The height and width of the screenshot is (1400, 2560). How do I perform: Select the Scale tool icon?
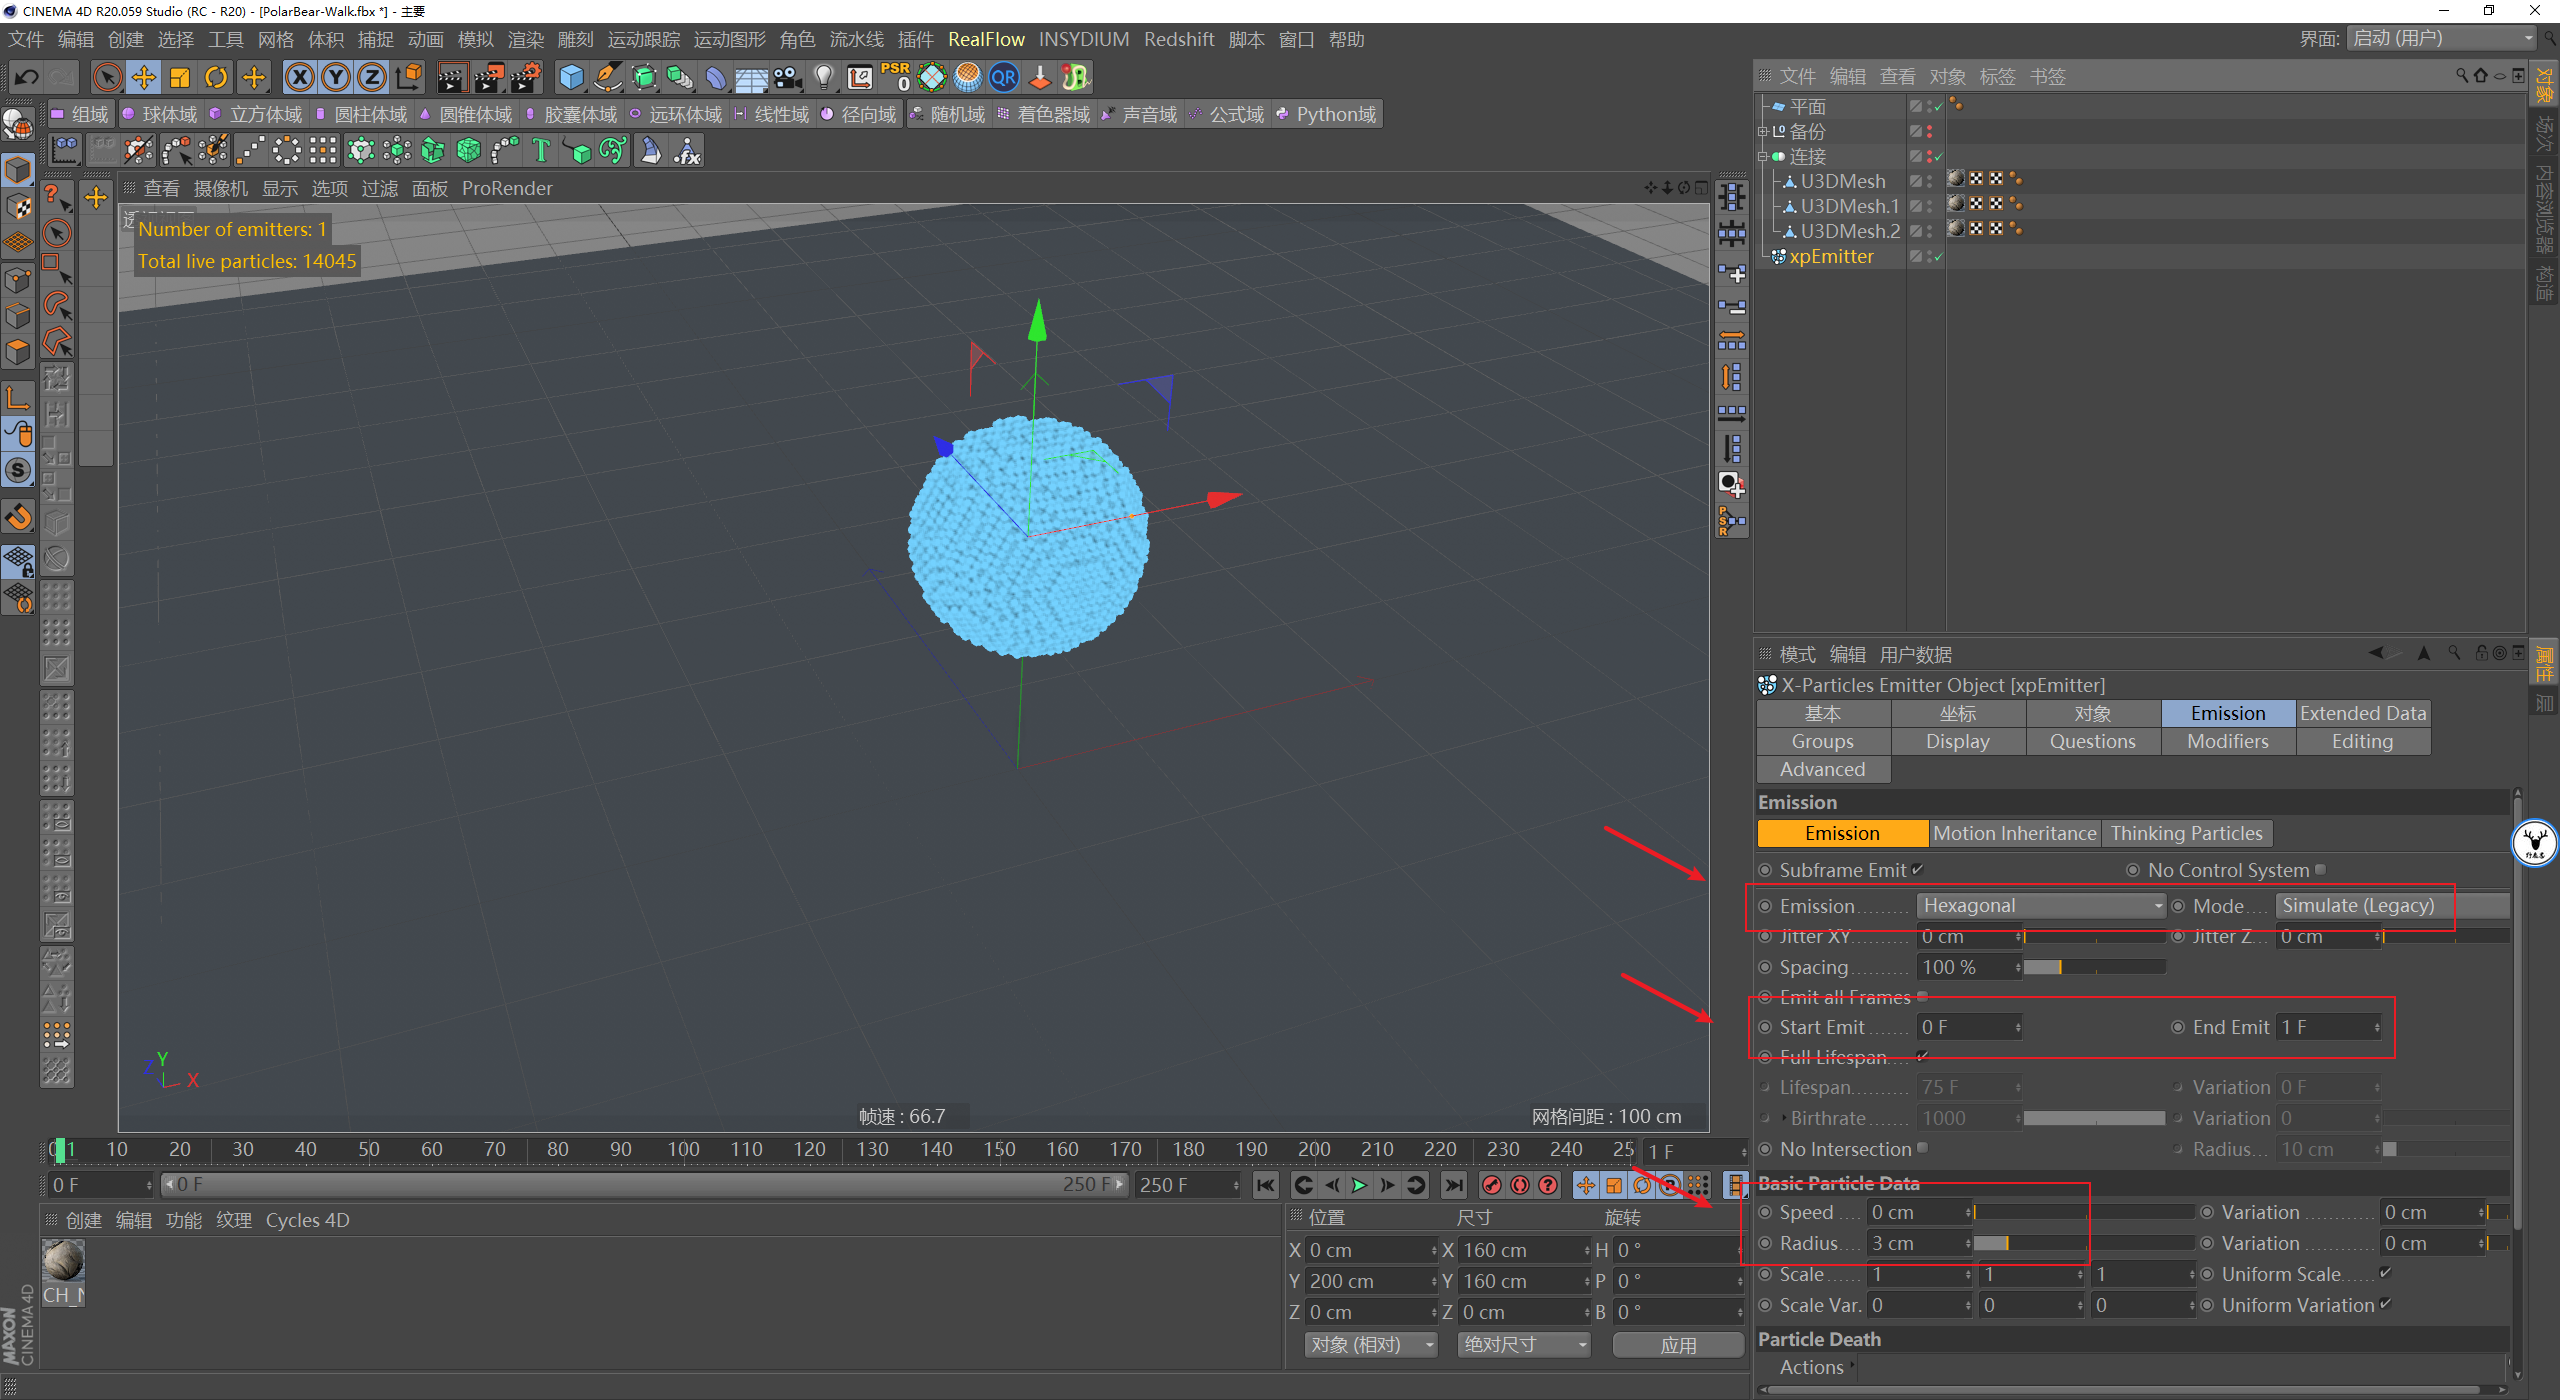180,77
